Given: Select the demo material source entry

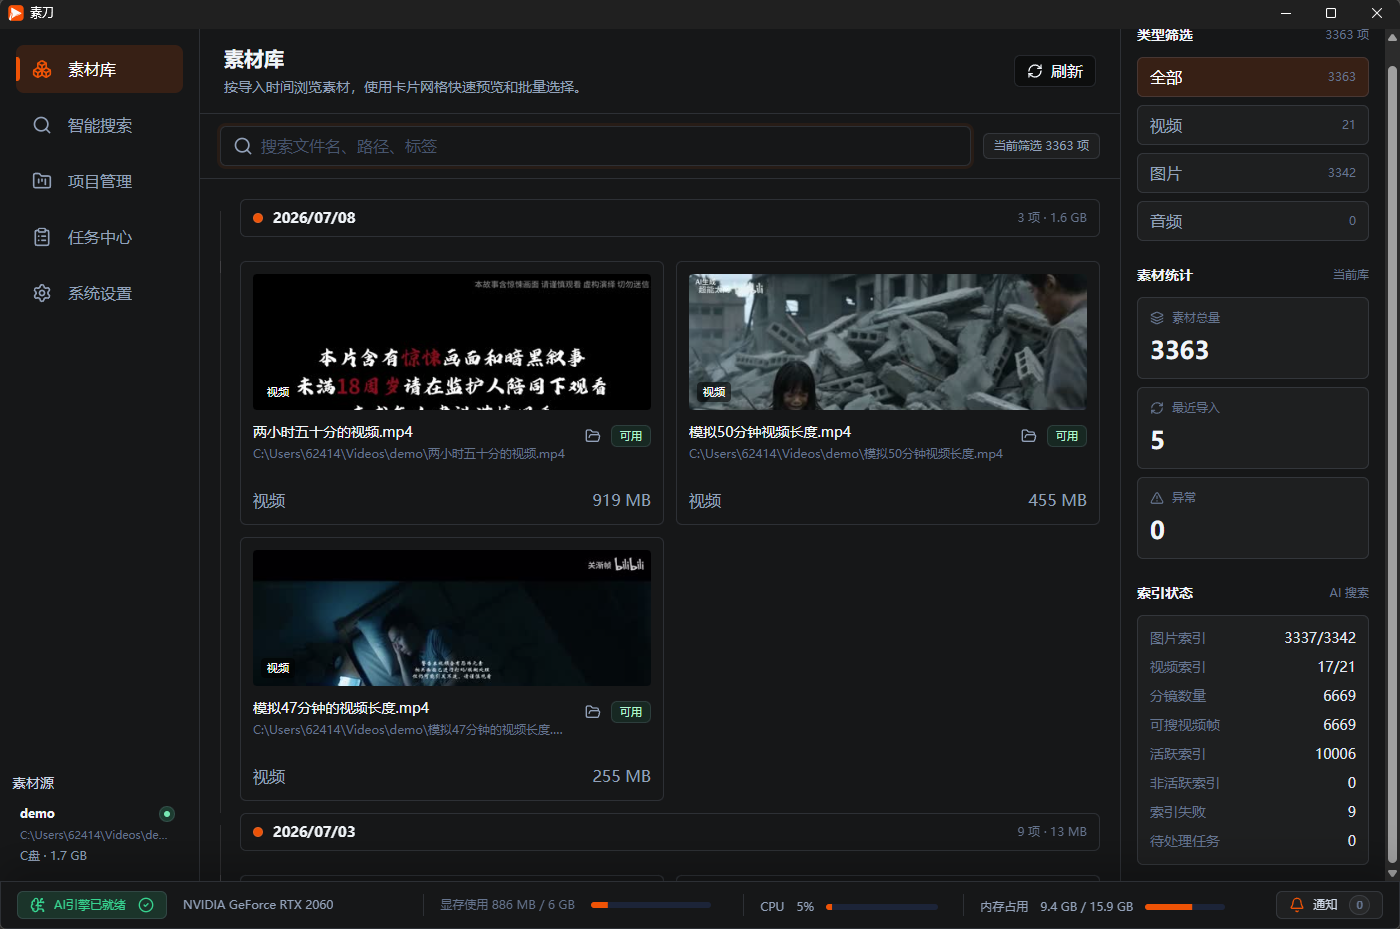Looking at the screenshot, I should 97,834.
